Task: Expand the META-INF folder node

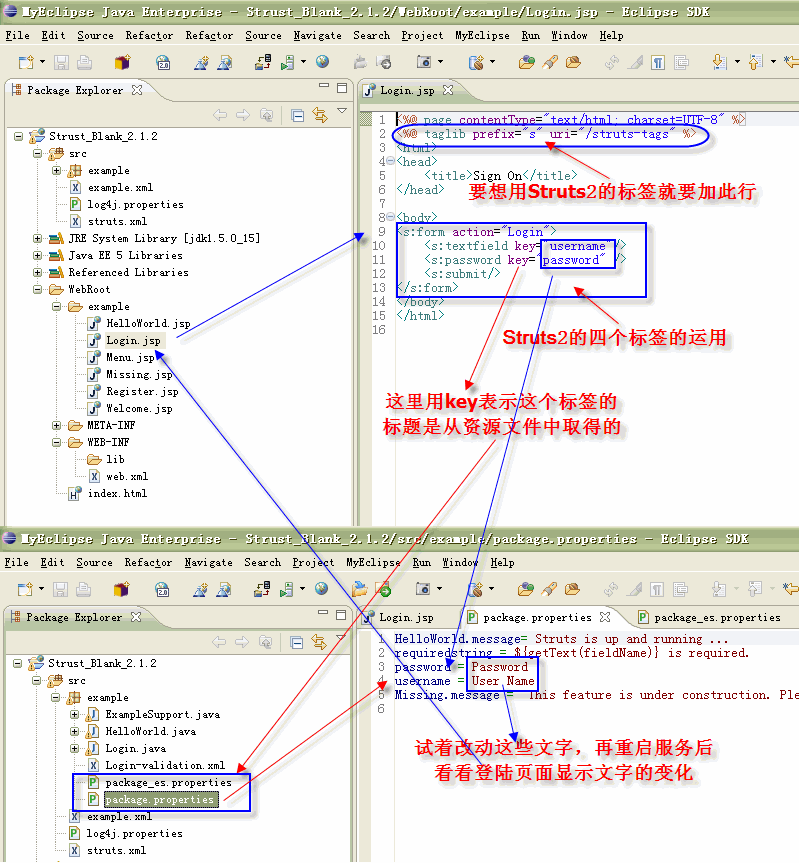Action: 56,425
